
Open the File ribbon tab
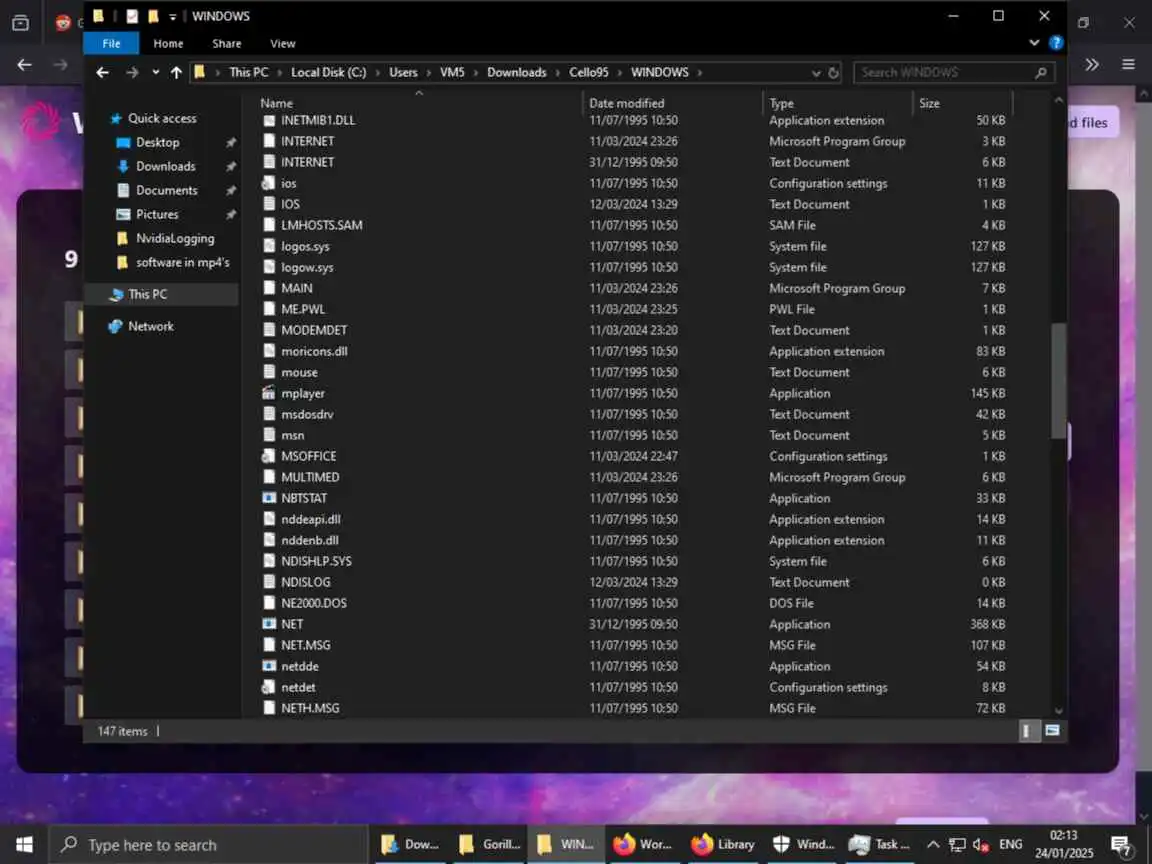pyautogui.click(x=111, y=43)
